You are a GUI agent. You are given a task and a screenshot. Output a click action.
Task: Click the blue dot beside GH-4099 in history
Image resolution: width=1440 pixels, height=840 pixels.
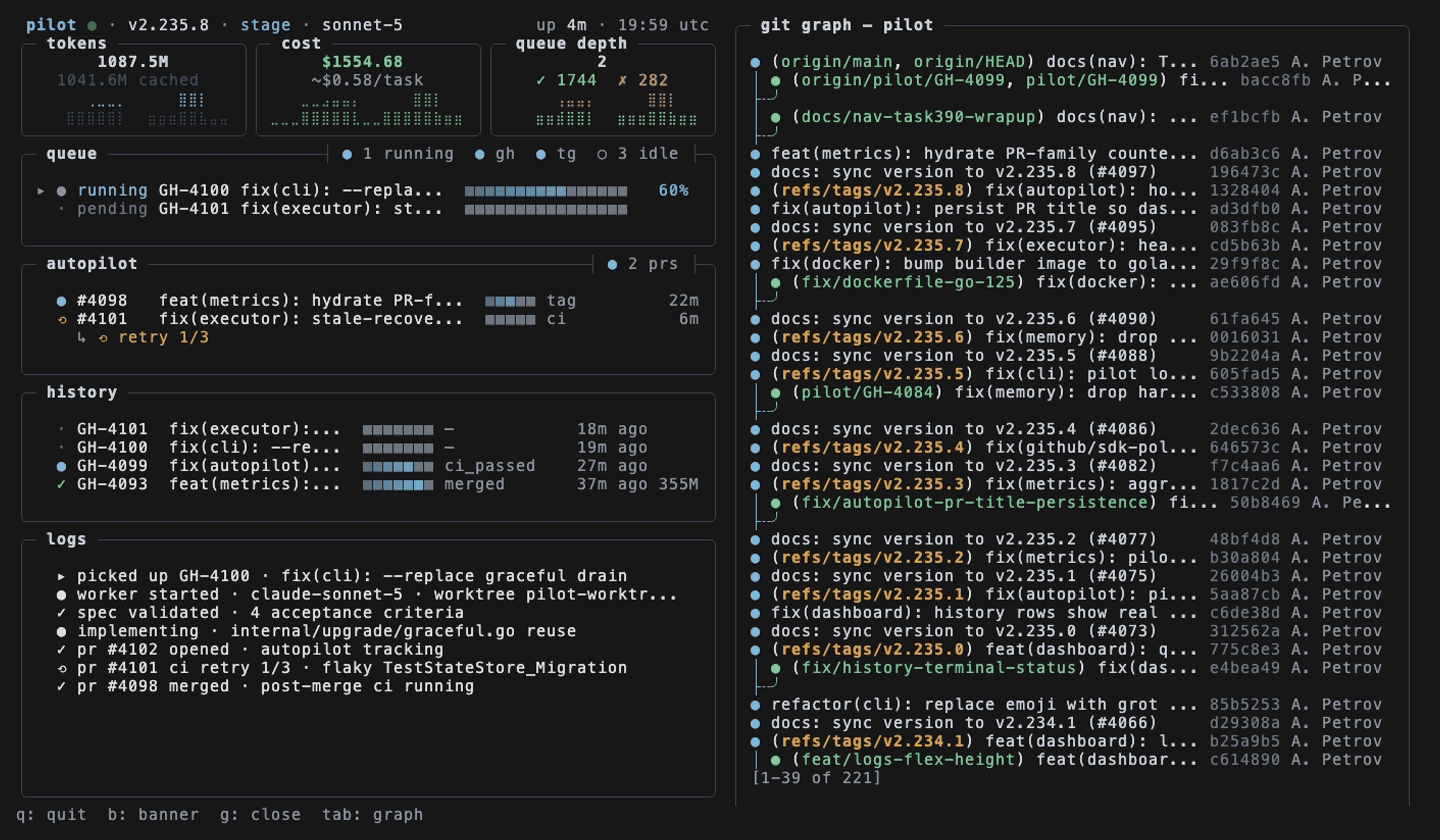62,466
